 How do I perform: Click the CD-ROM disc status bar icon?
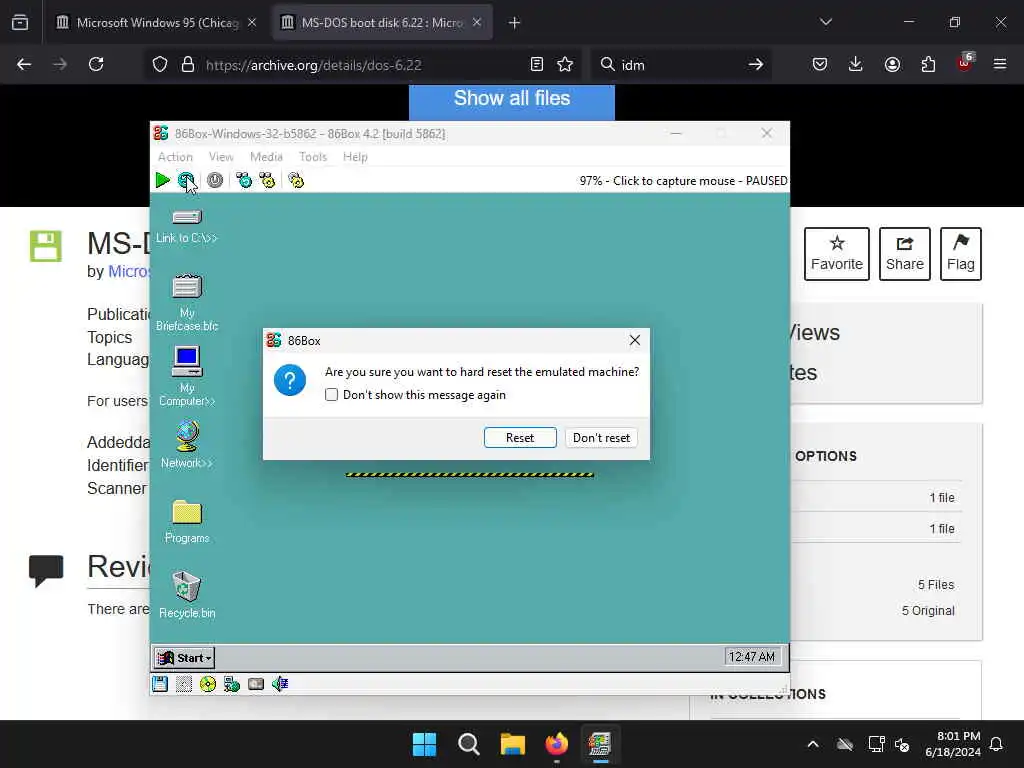pyautogui.click(x=208, y=684)
